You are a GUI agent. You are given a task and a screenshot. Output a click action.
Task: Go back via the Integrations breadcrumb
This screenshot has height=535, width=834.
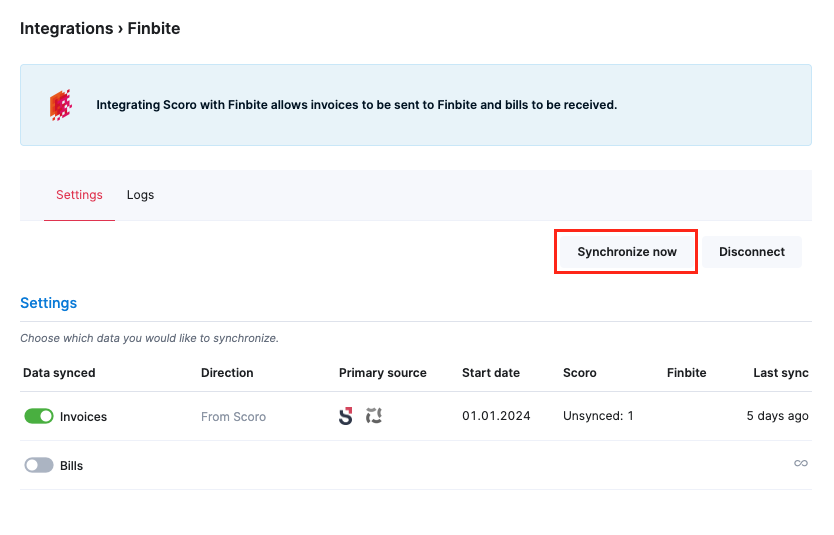click(x=66, y=28)
